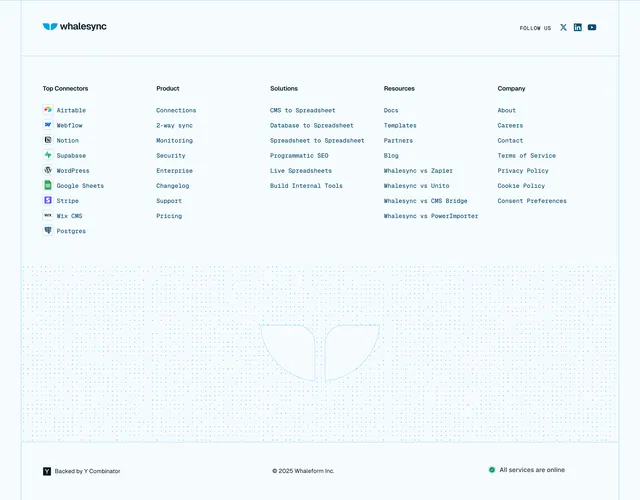
Task: Open the About page link
Action: click(507, 110)
